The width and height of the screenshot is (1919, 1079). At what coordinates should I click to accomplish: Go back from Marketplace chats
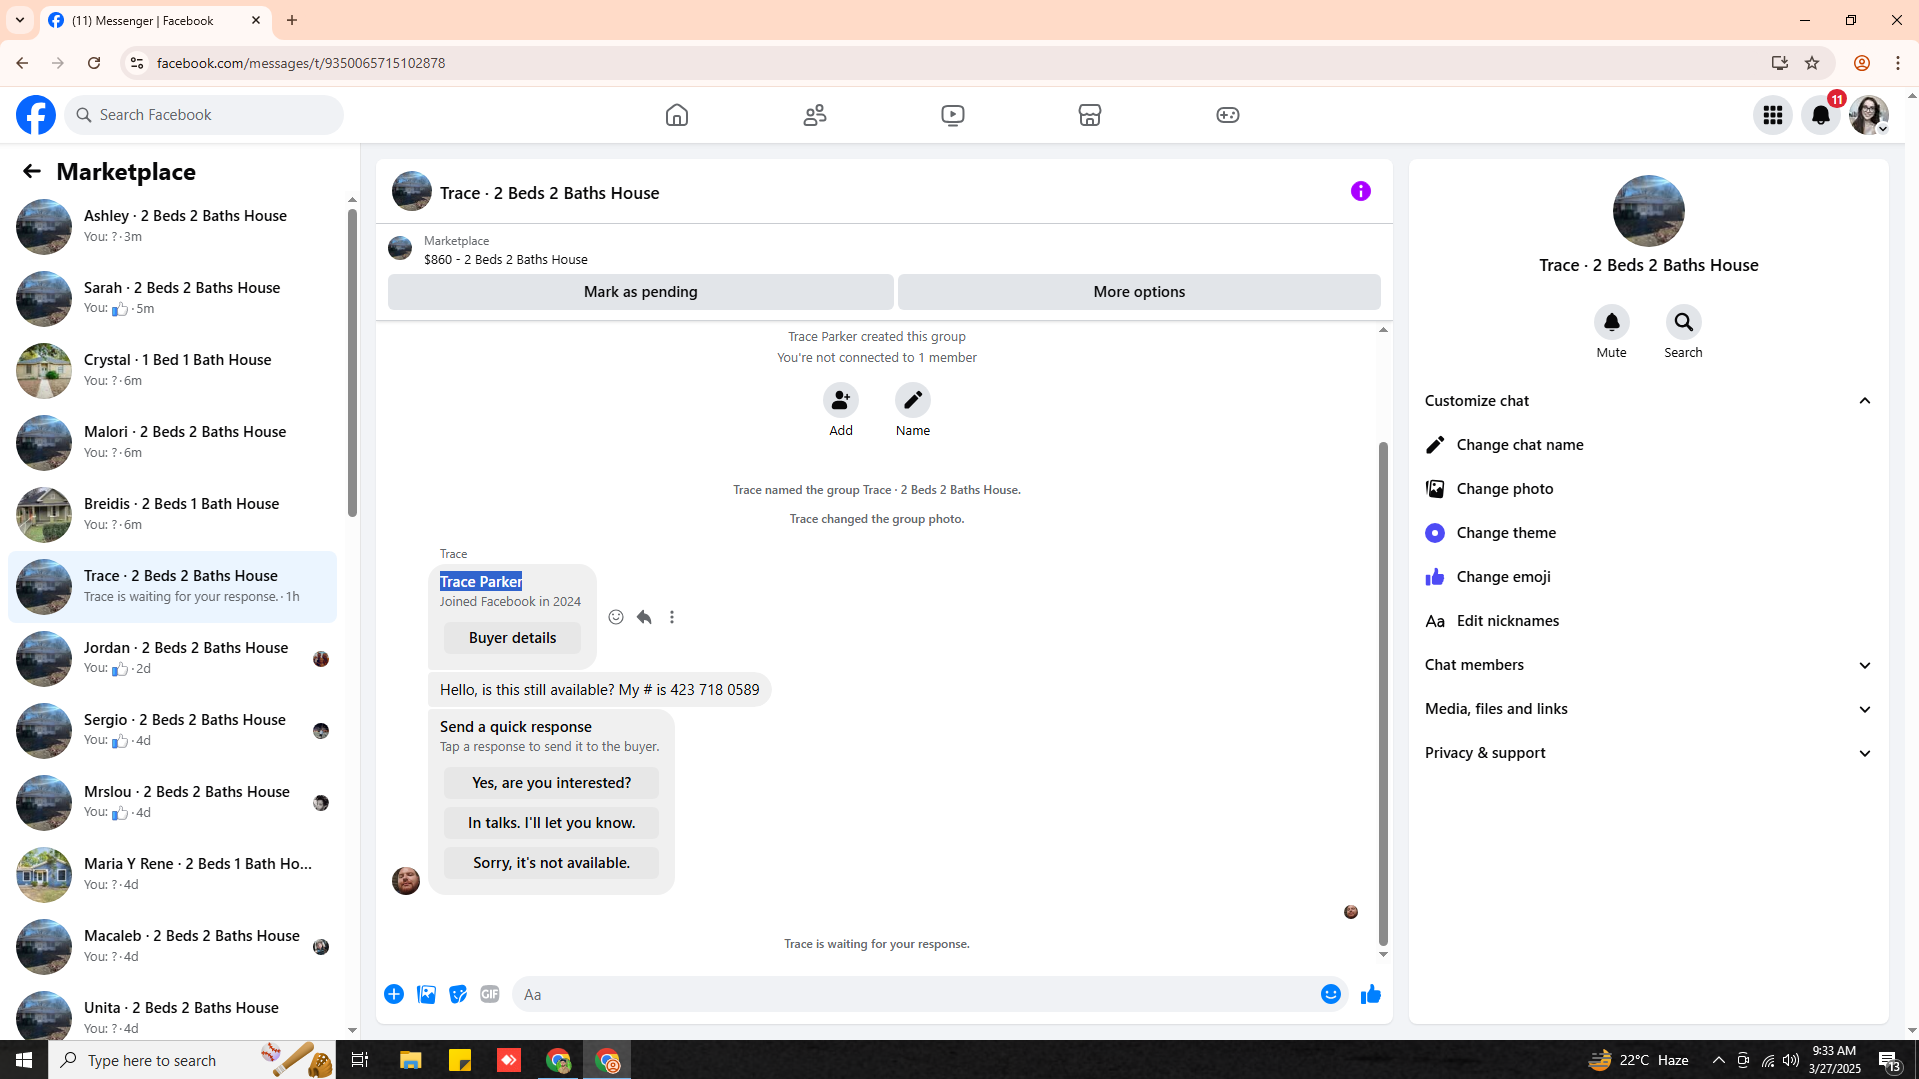tap(32, 172)
